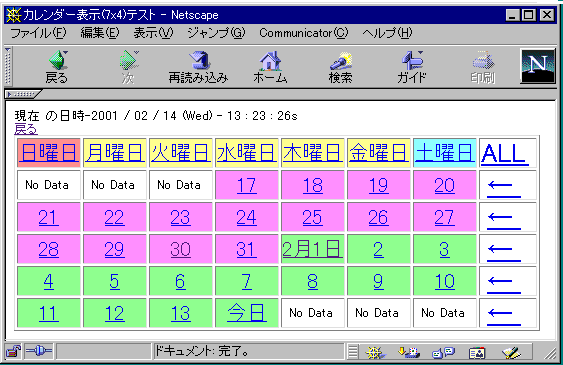Open the ジャンプ(G) menu
This screenshot has width=563, height=365.
click(x=216, y=33)
